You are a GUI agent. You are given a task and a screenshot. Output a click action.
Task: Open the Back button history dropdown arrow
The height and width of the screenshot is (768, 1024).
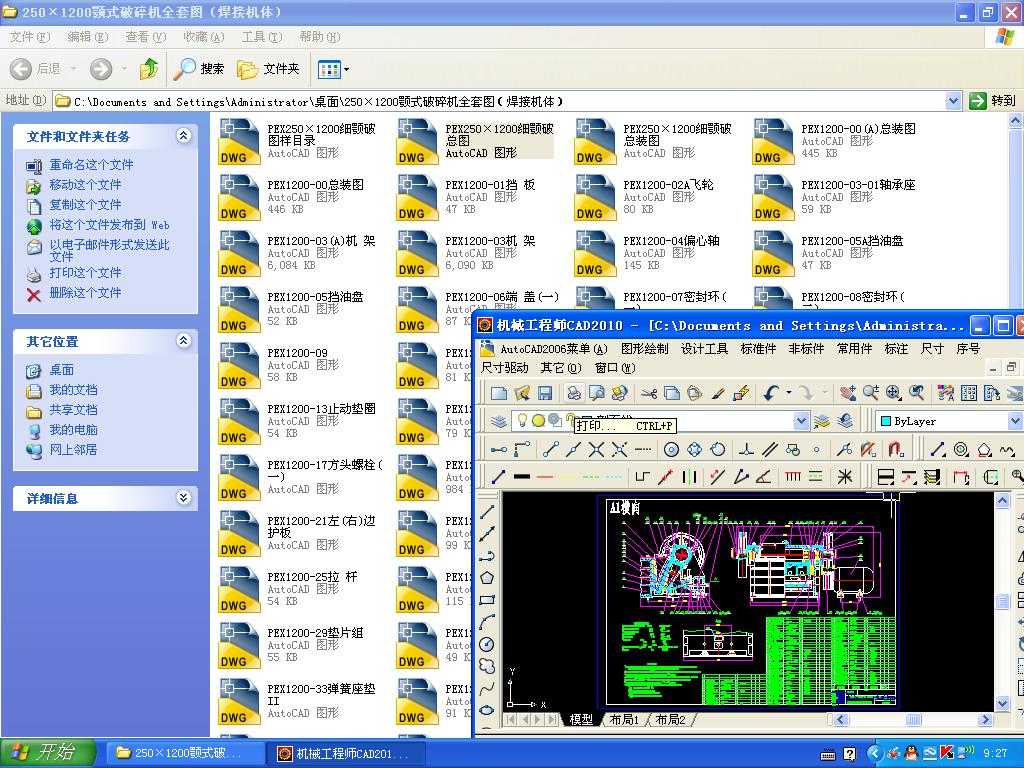coord(73,69)
